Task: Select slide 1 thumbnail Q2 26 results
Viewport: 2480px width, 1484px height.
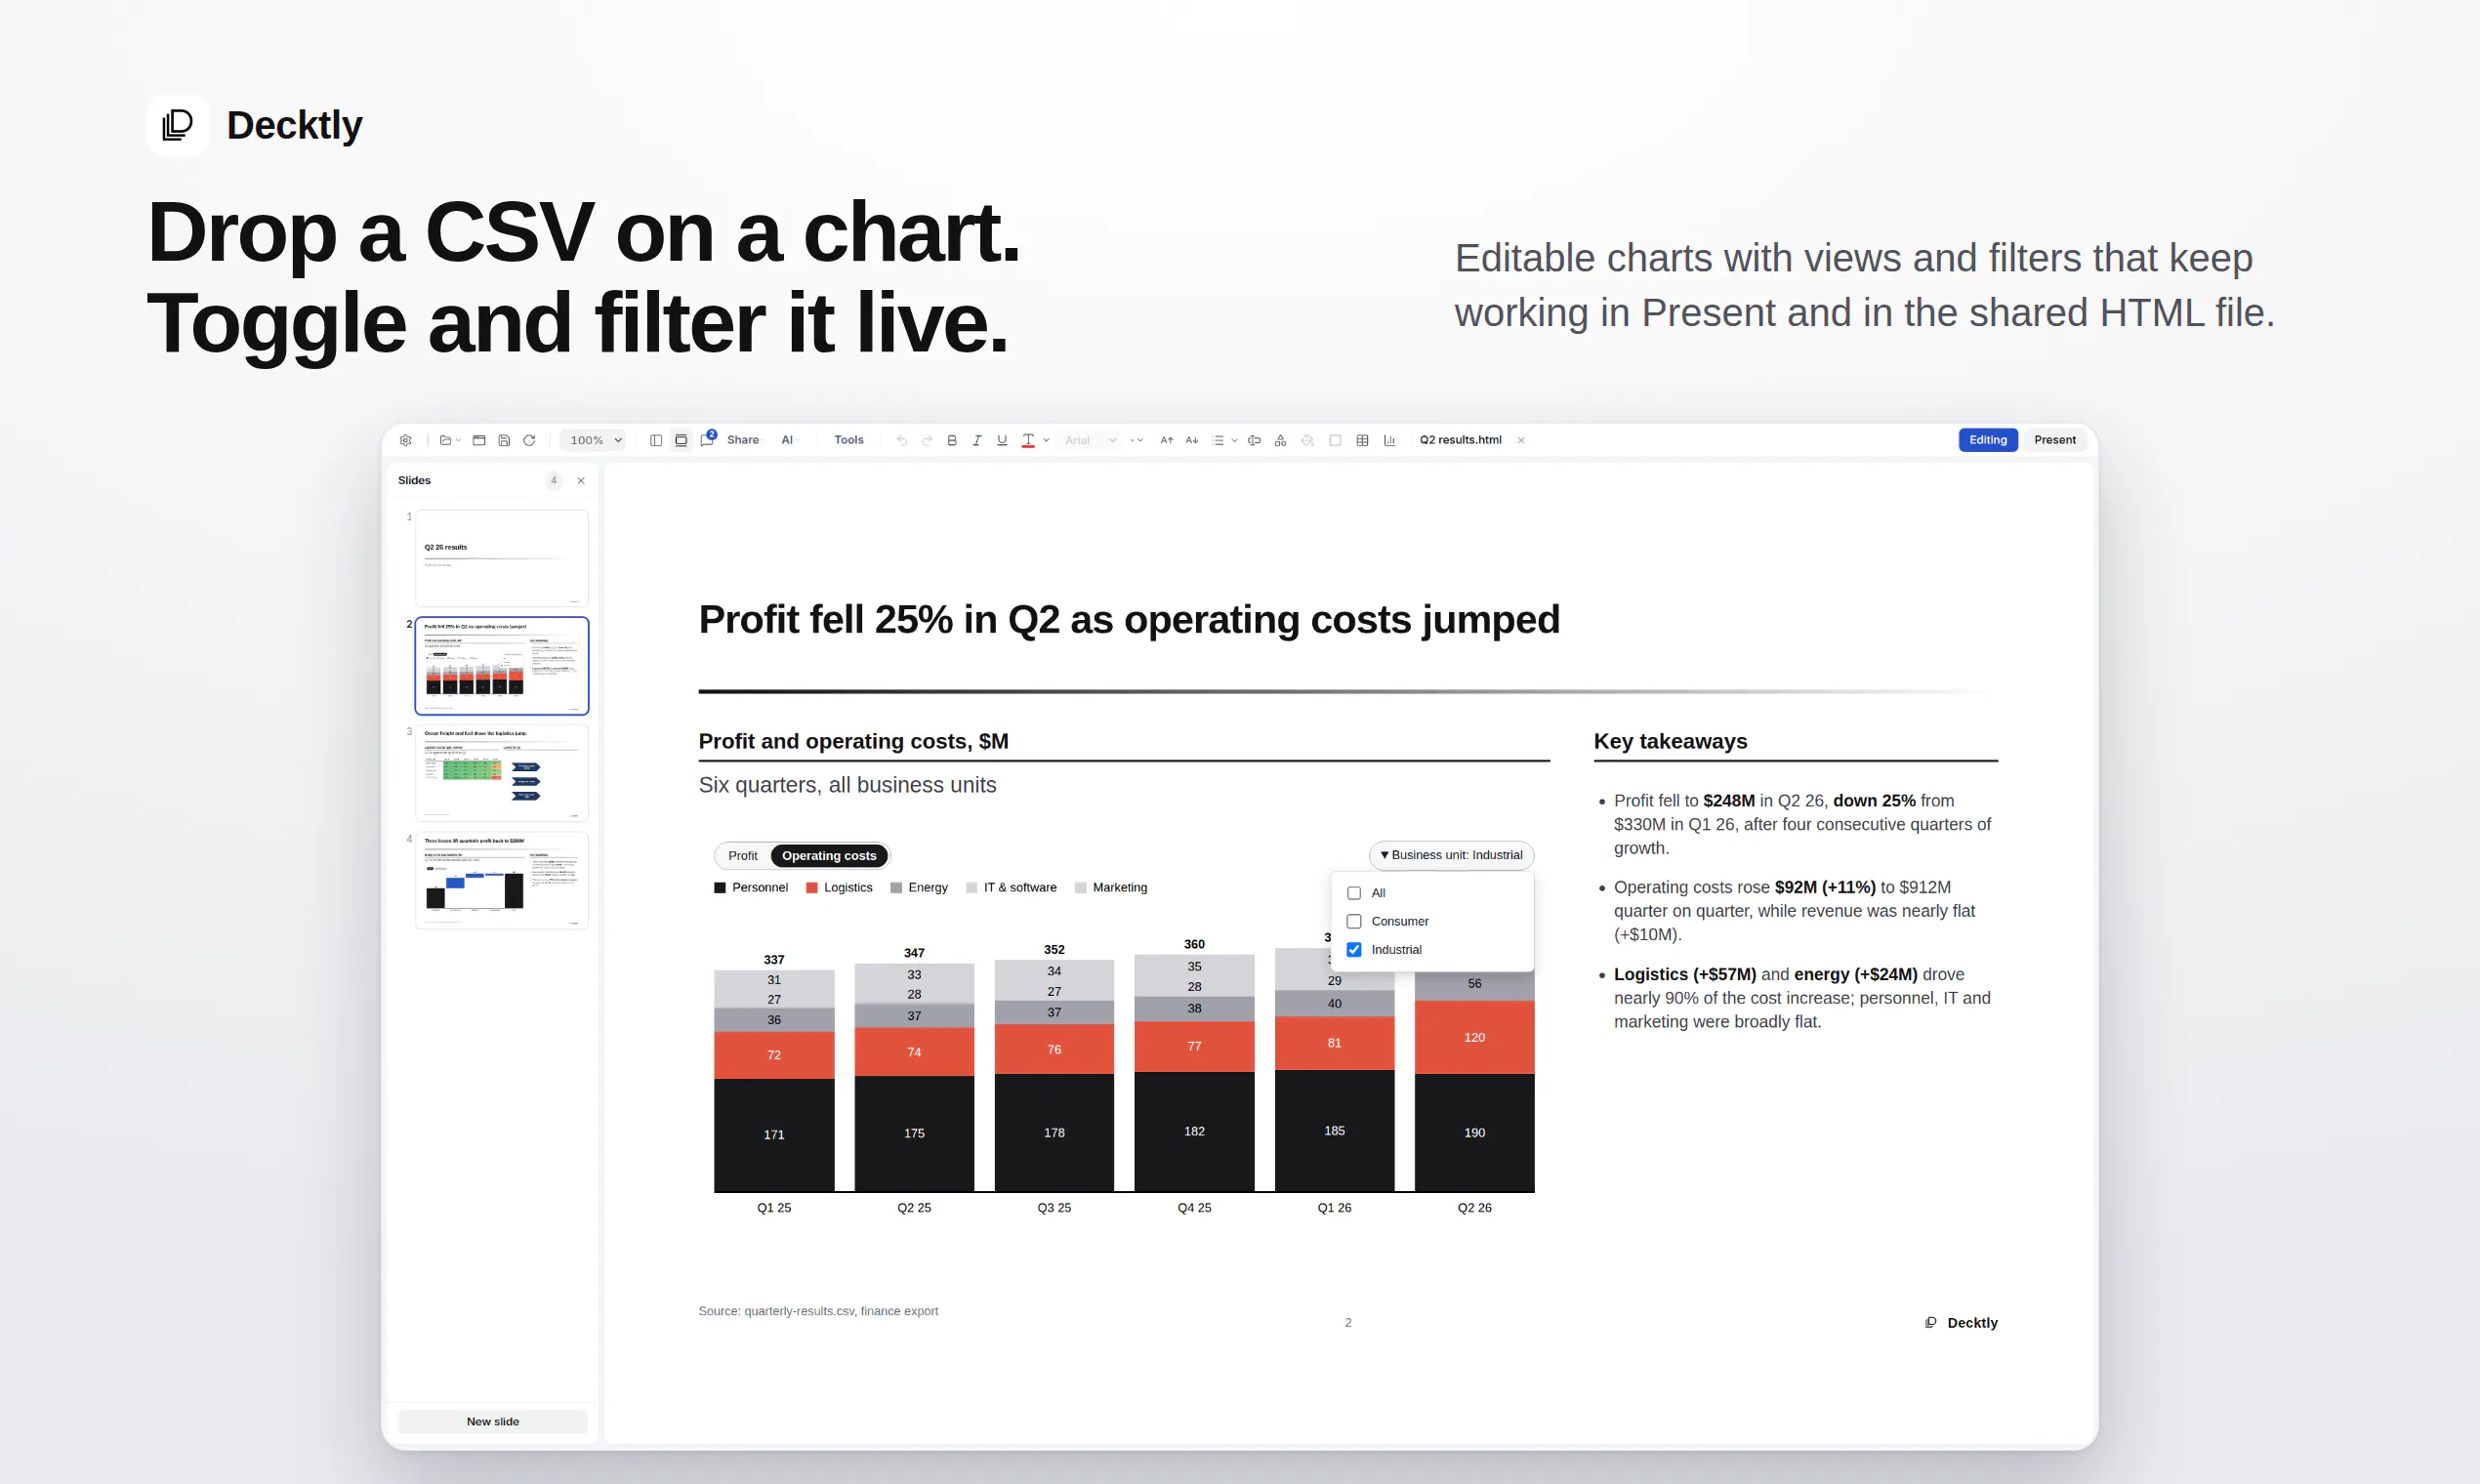Action: click(502, 558)
